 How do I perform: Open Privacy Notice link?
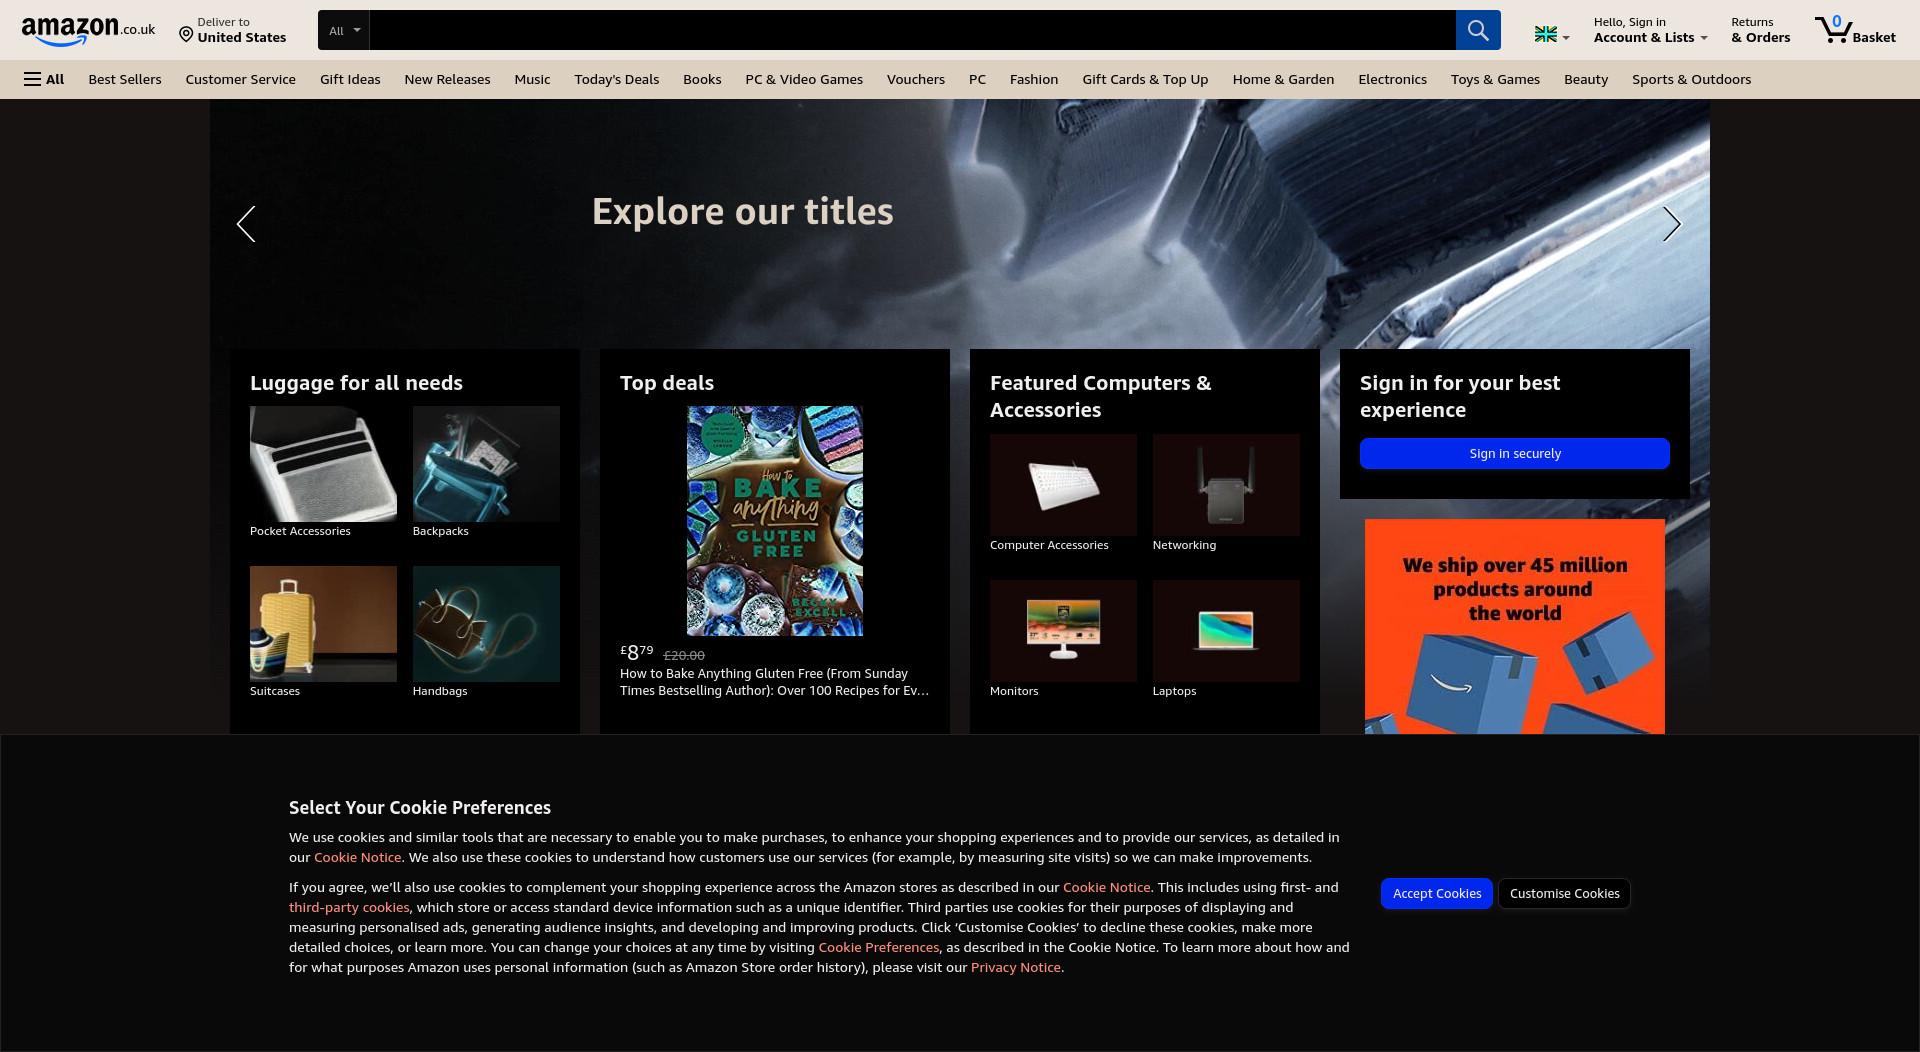pyautogui.click(x=1015, y=967)
